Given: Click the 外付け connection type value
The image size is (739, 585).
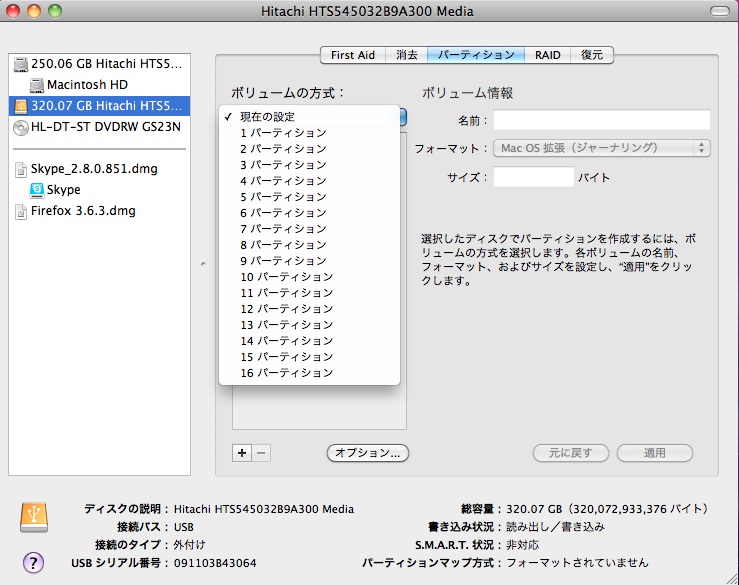Looking at the screenshot, I should [x=189, y=545].
